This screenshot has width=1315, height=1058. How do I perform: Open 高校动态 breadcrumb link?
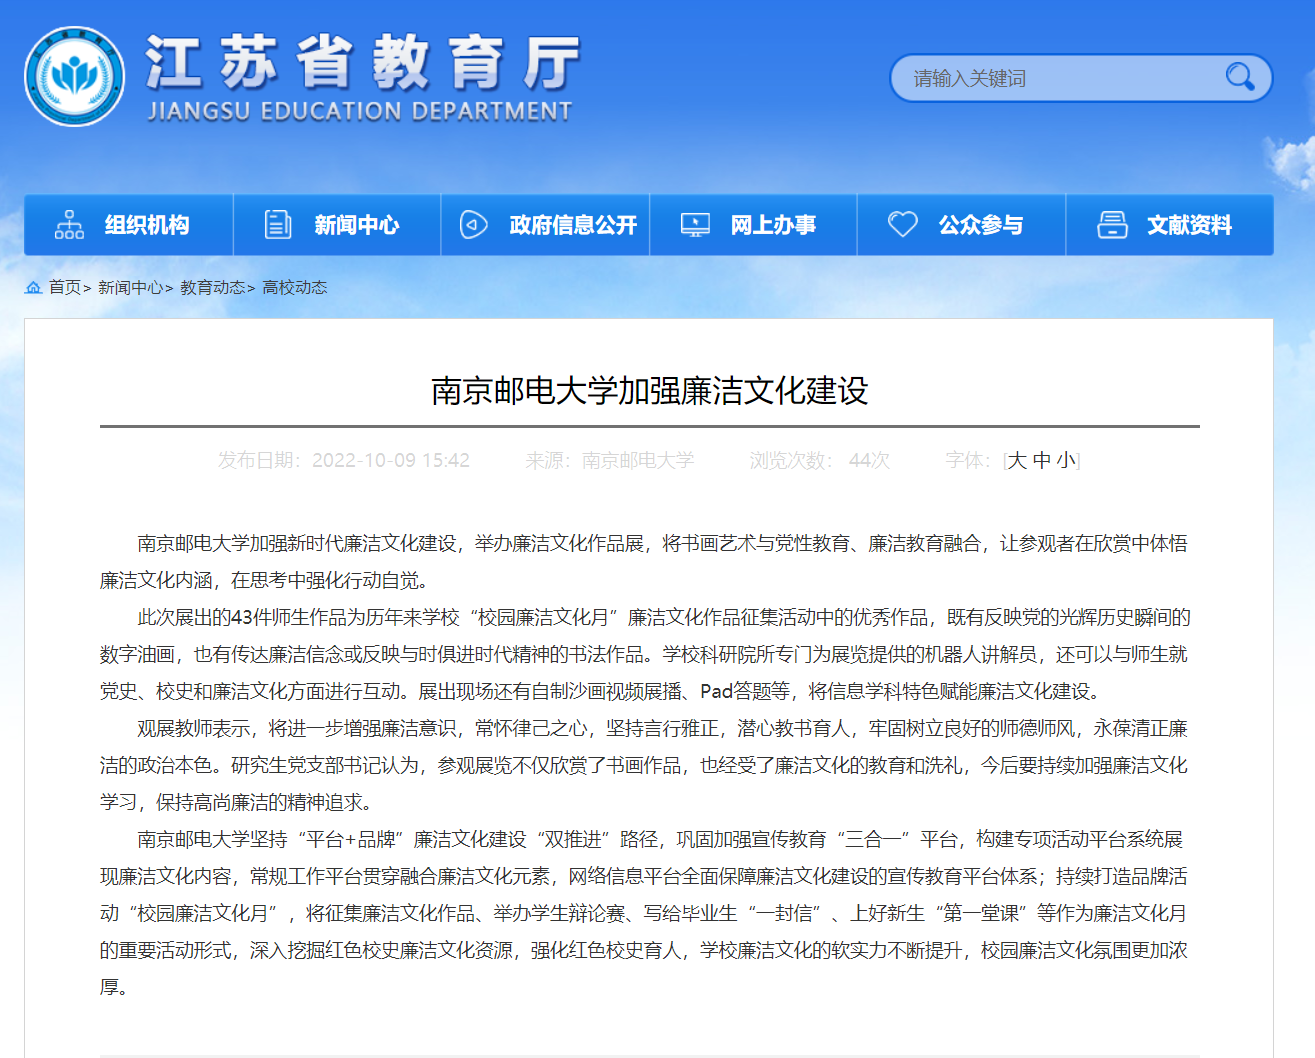294,288
